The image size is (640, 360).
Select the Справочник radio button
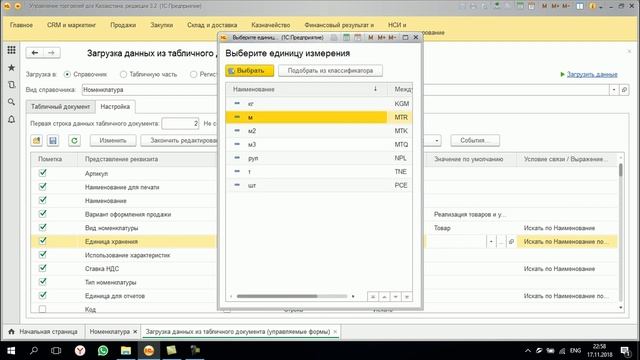[67, 74]
